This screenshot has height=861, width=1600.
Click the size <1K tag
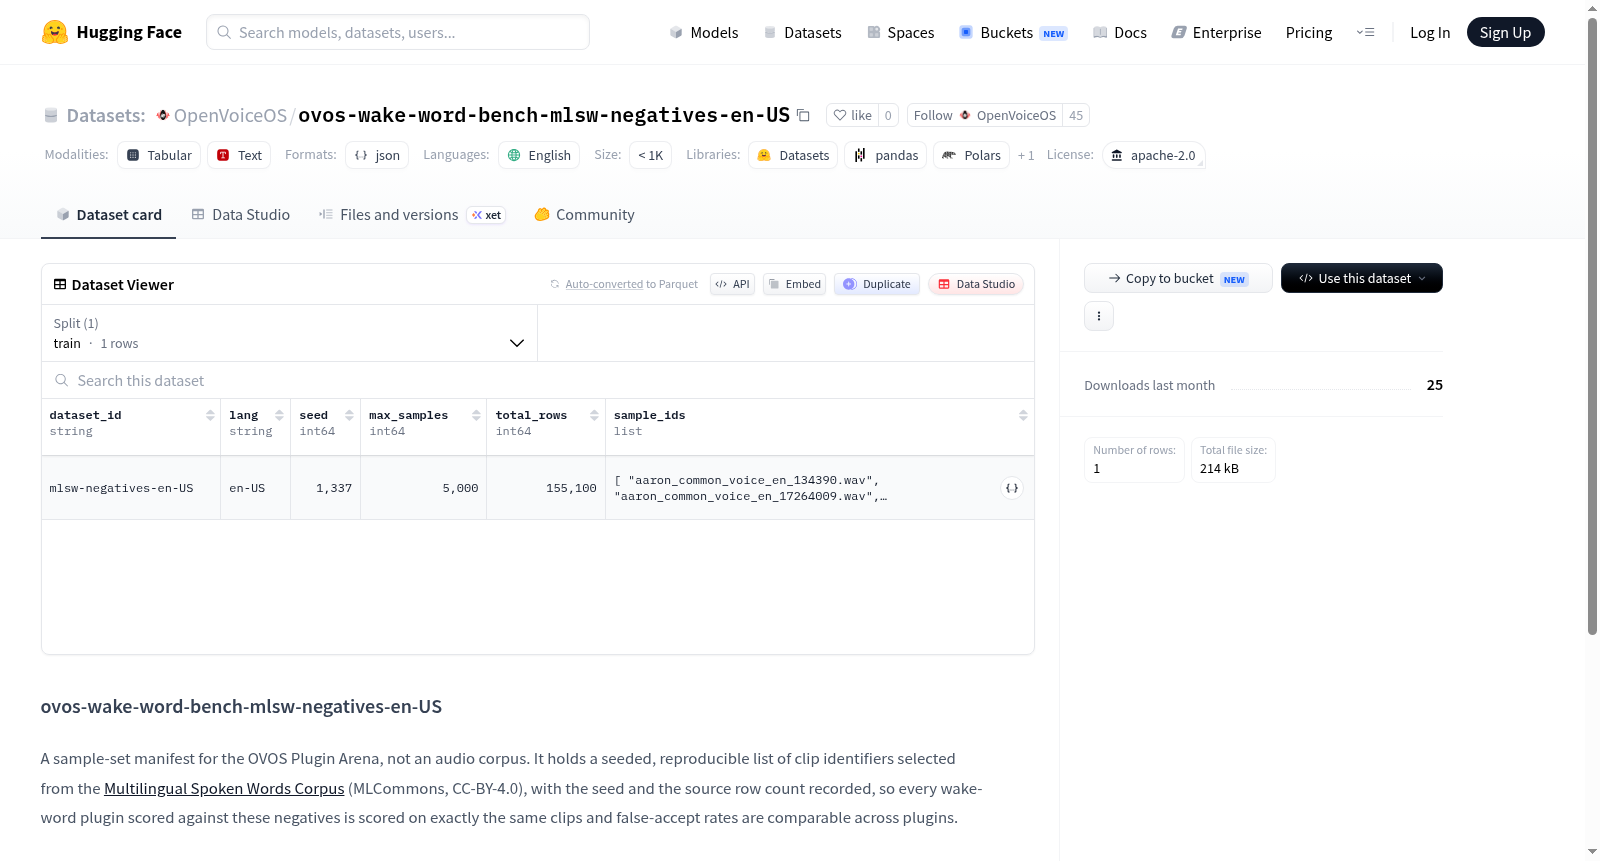pos(650,155)
